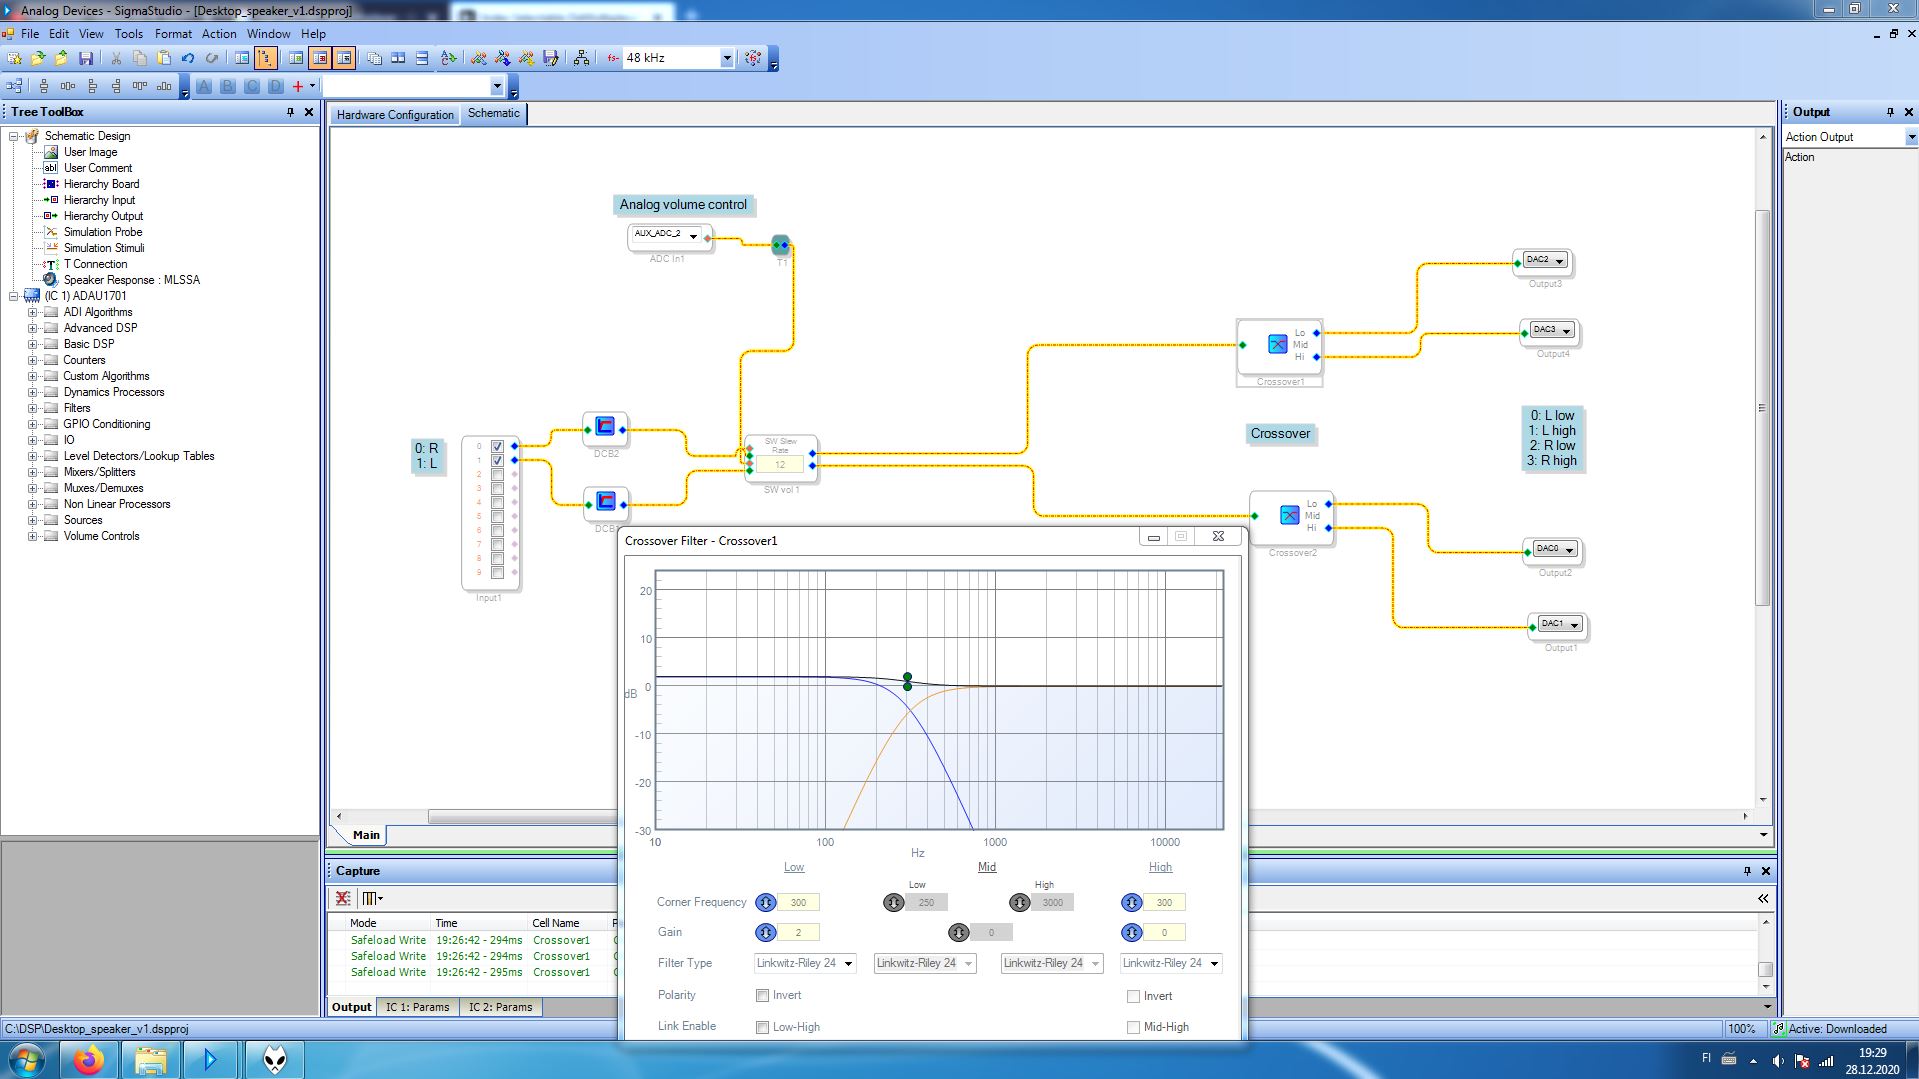
Task: Click Low corner frequency stepper knob
Action: 766,902
